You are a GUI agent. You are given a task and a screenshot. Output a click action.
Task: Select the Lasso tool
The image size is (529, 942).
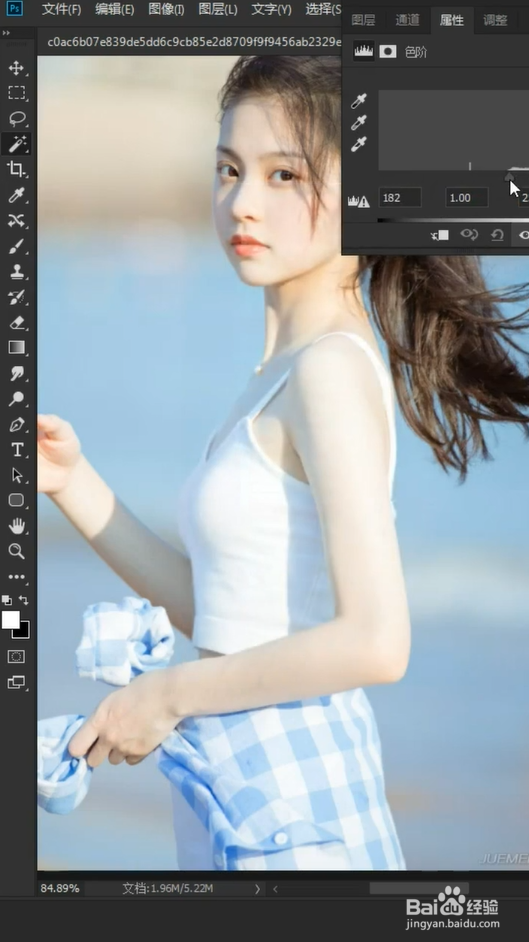pos(16,118)
